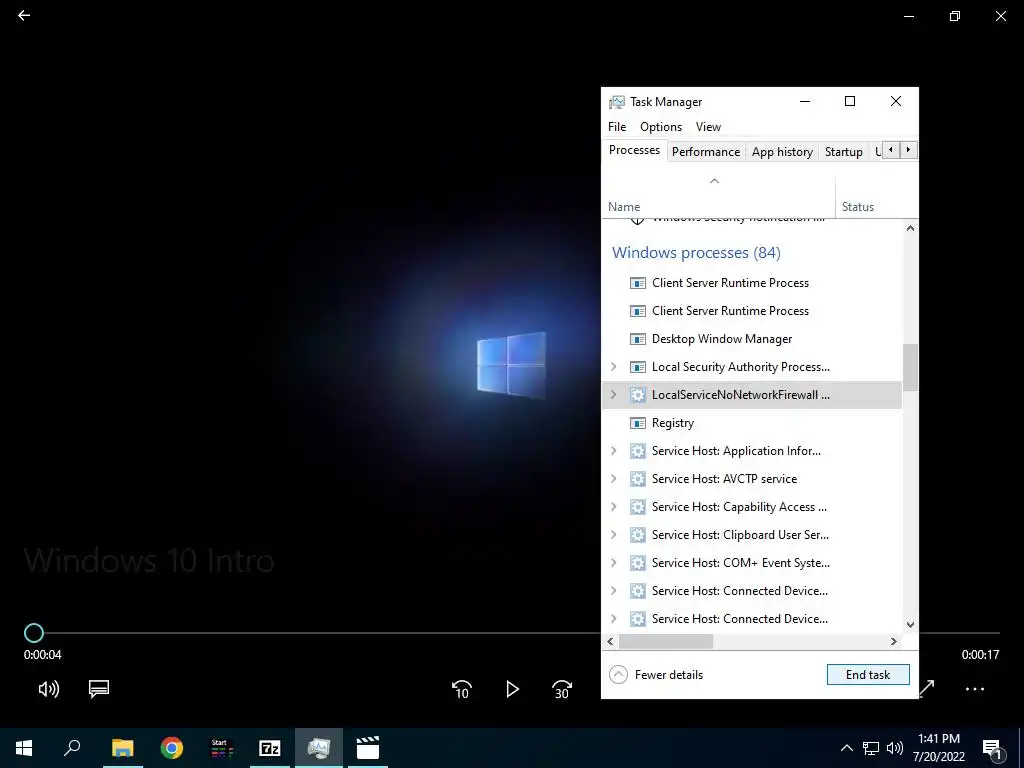Screen dimensions: 1024x768
Task: Play the Windows 10 Intro video
Action: click(x=513, y=689)
